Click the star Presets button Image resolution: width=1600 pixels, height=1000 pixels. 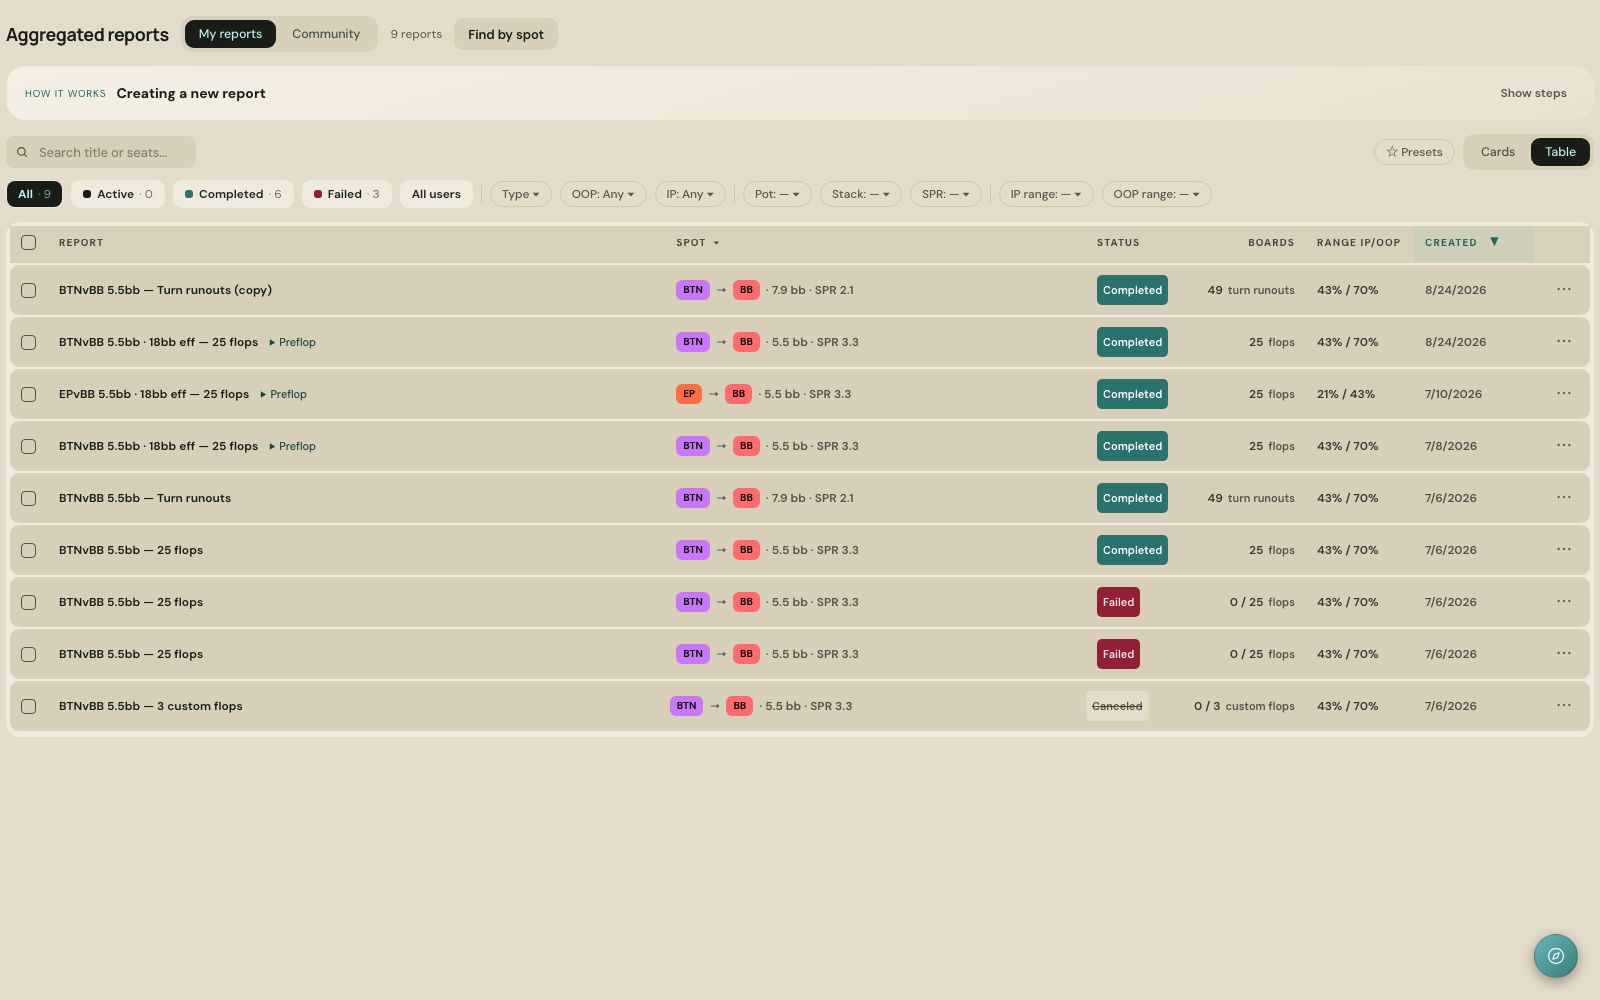pos(1414,152)
